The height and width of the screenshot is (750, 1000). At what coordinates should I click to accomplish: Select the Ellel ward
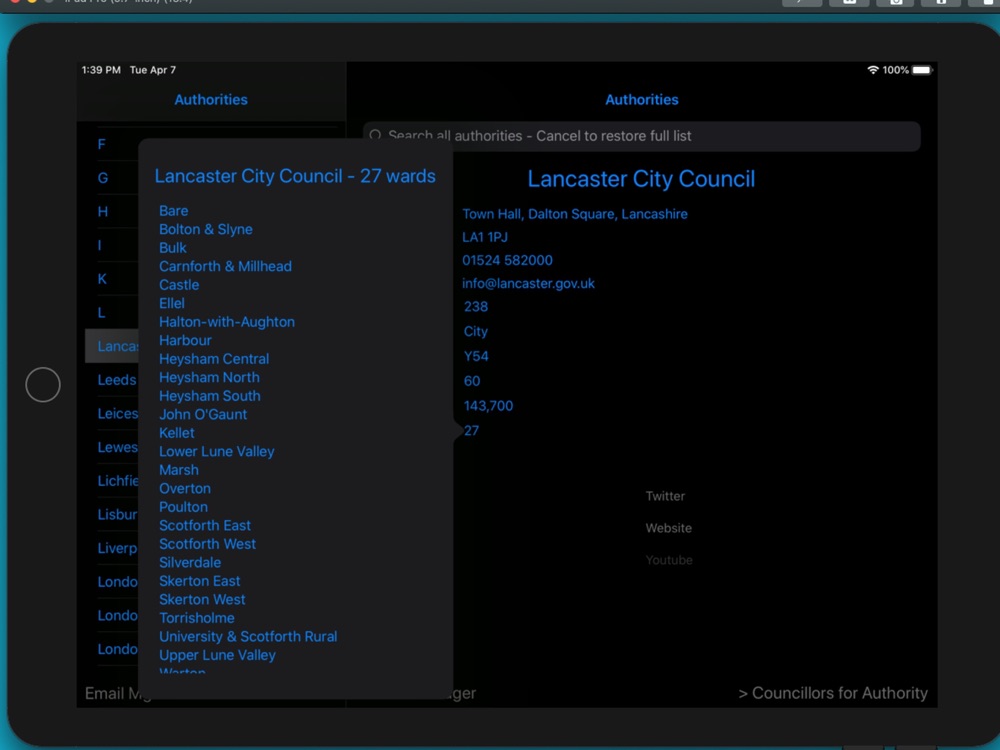[x=172, y=303]
